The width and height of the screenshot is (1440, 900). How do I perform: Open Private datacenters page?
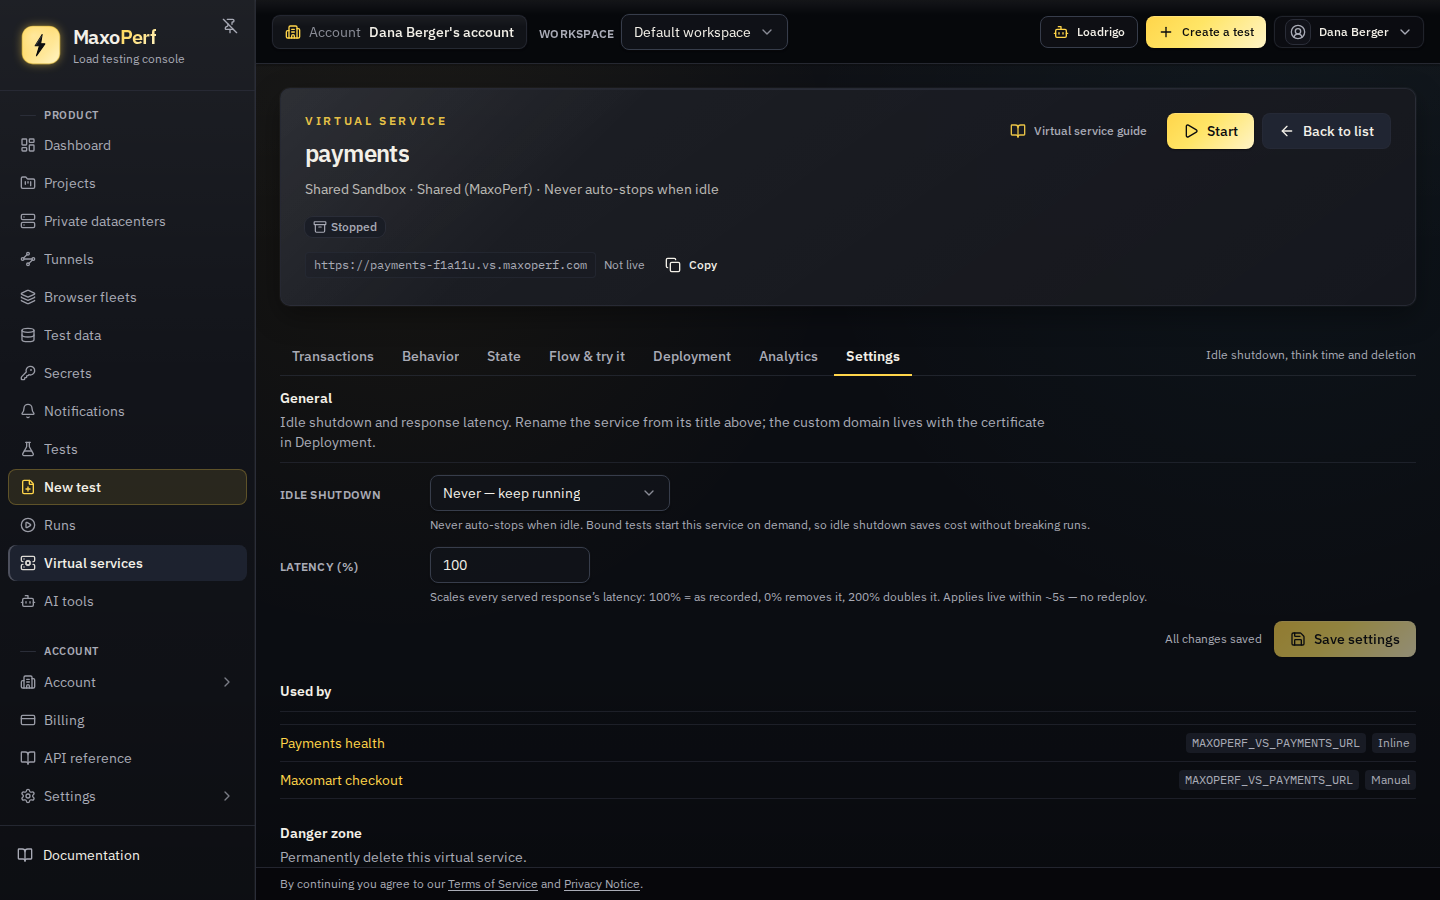point(128,221)
